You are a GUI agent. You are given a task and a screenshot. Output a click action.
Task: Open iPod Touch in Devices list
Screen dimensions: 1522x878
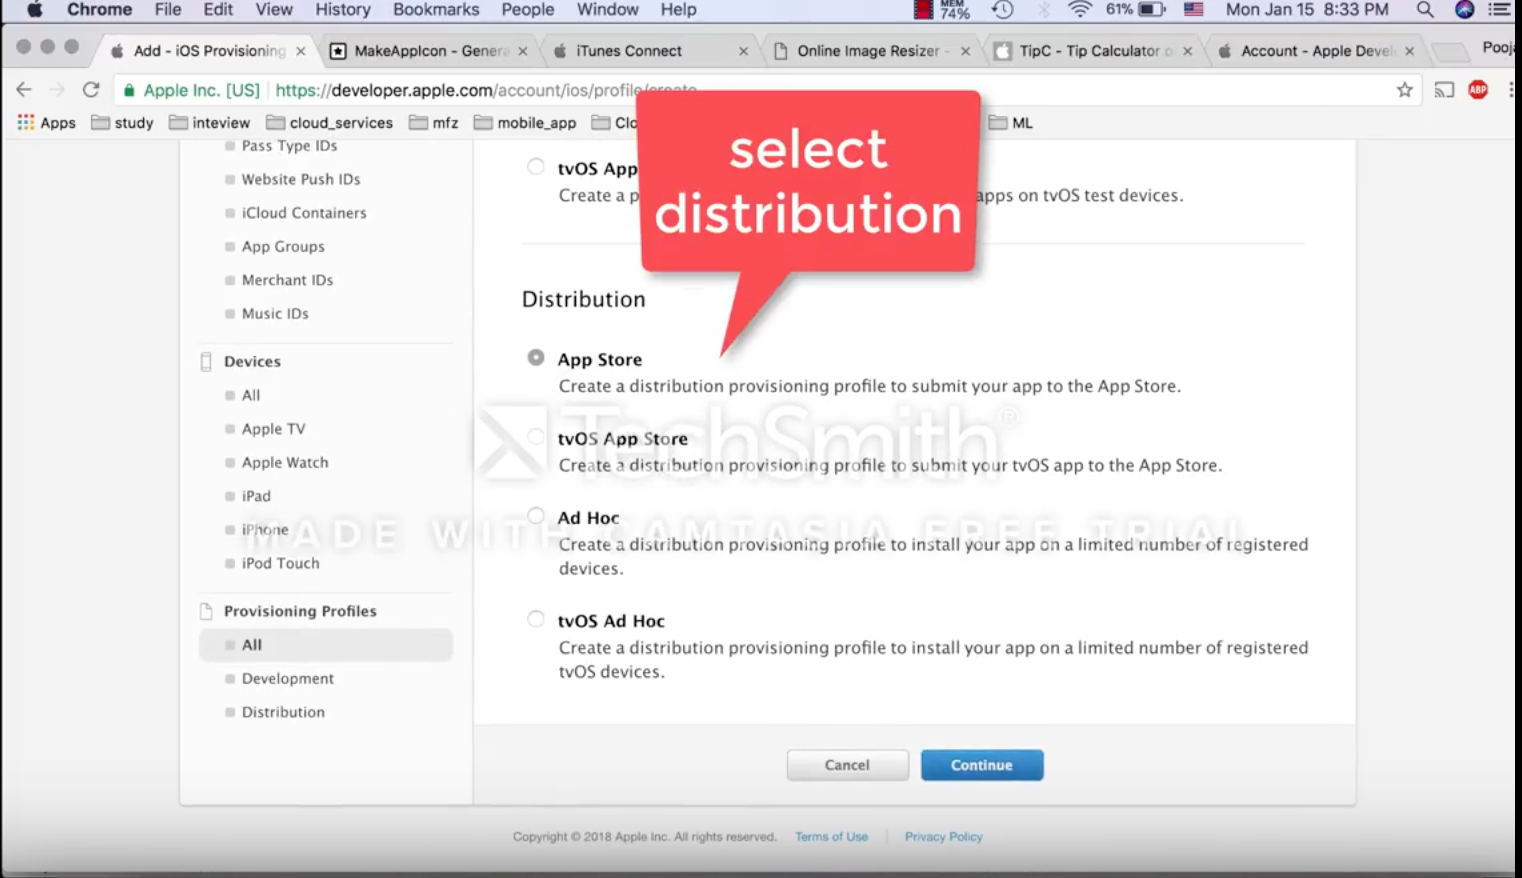[x=281, y=564]
